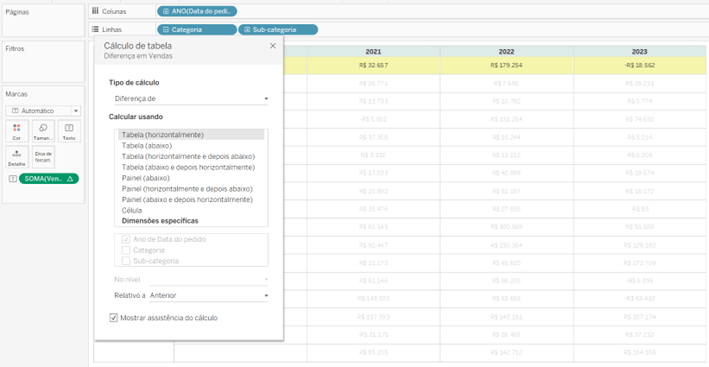Expand the Sub-categoria pill plus icon
709x367 pixels.
(247, 29)
